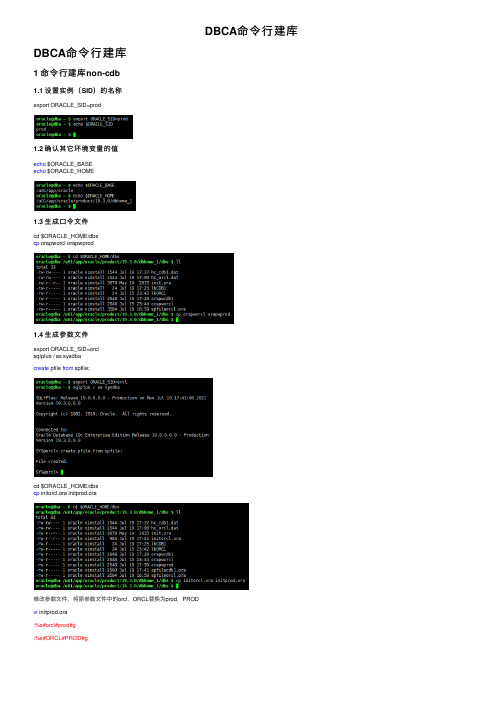Screen dimensions: 504x713
Task: Click the create pfile from spfile statement
Action: coord(62,368)
